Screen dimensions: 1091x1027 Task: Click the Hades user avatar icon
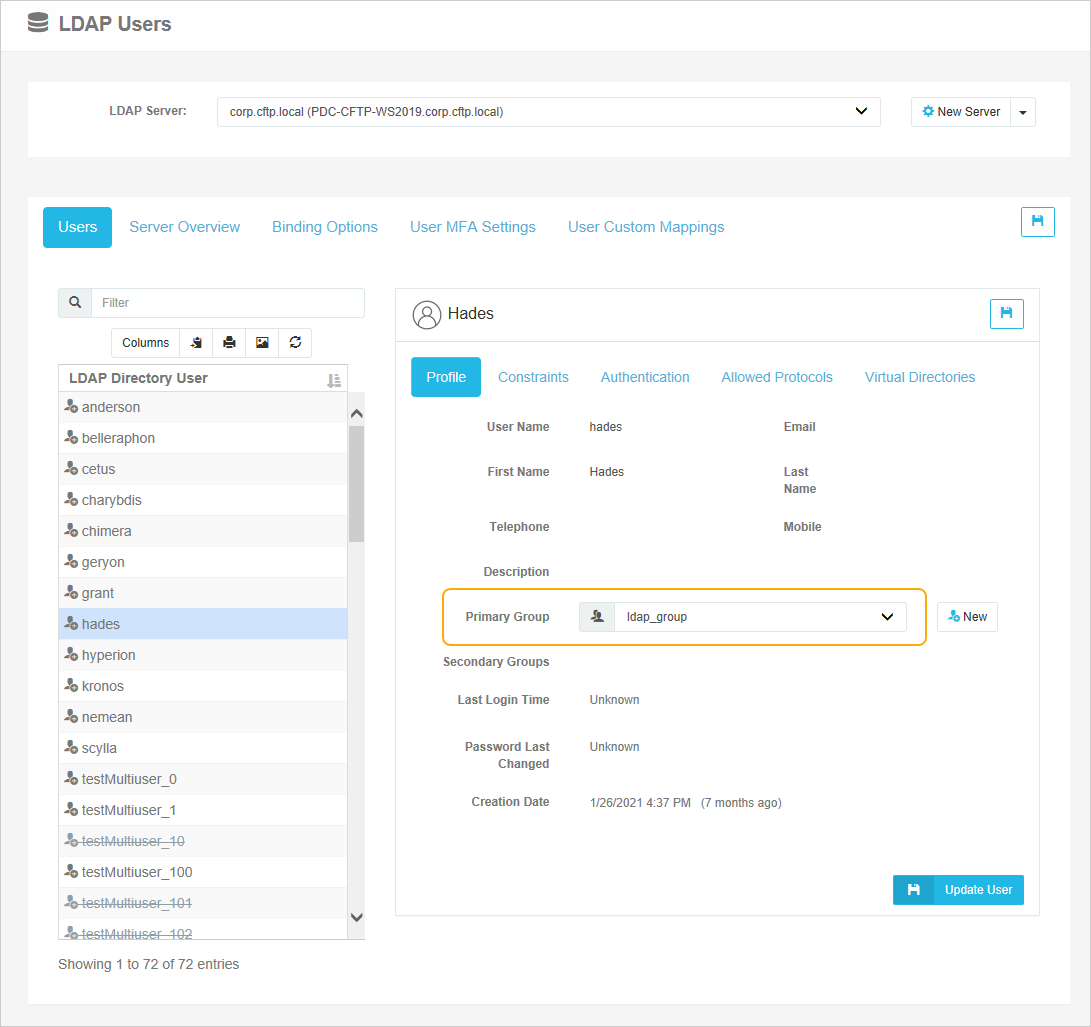pyautogui.click(x=427, y=313)
